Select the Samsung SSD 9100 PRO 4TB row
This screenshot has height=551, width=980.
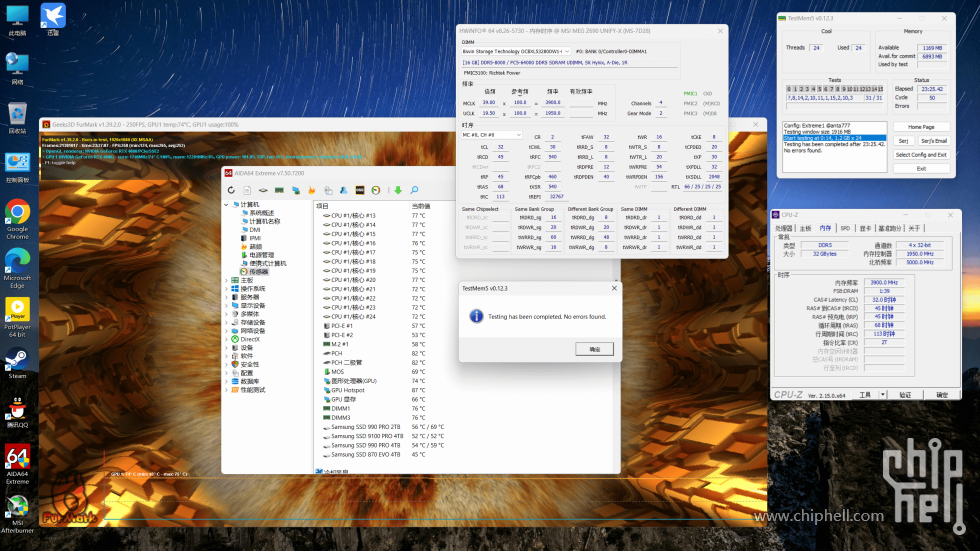pos(384,436)
